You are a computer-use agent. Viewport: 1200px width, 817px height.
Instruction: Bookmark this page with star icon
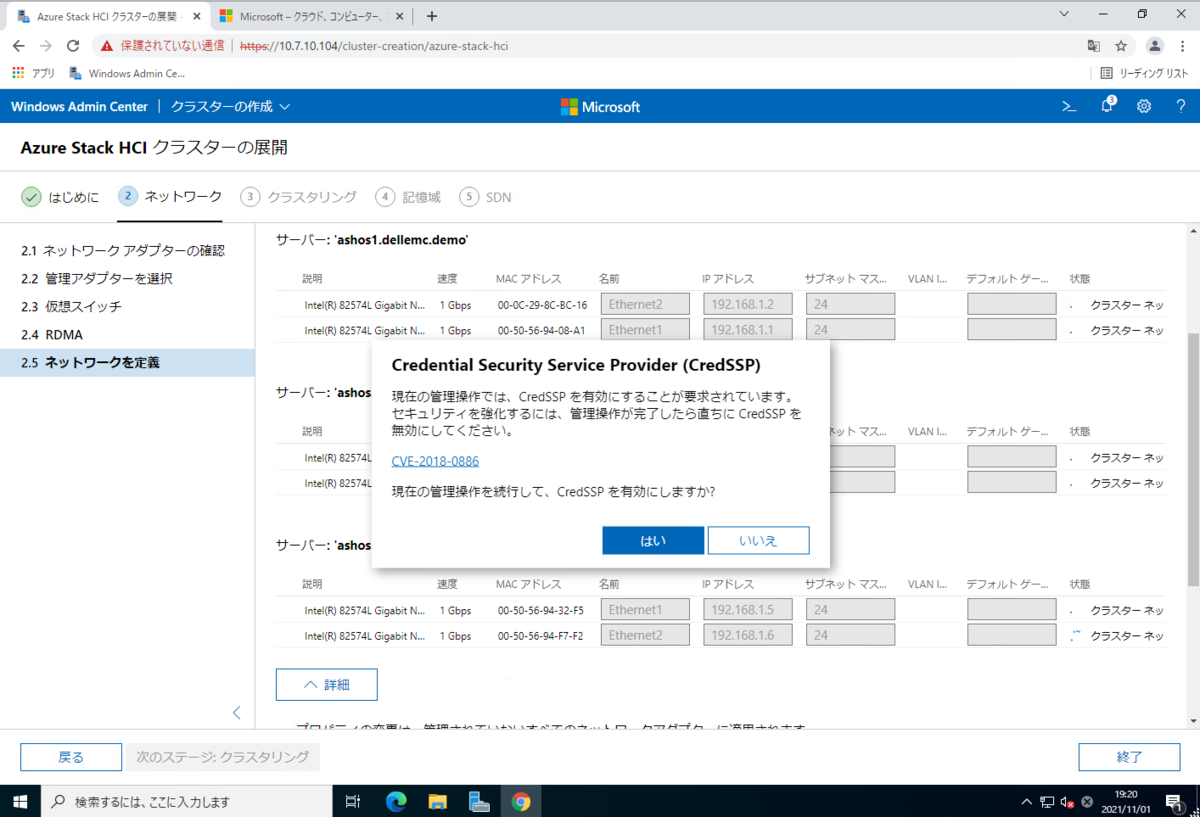coord(1121,46)
